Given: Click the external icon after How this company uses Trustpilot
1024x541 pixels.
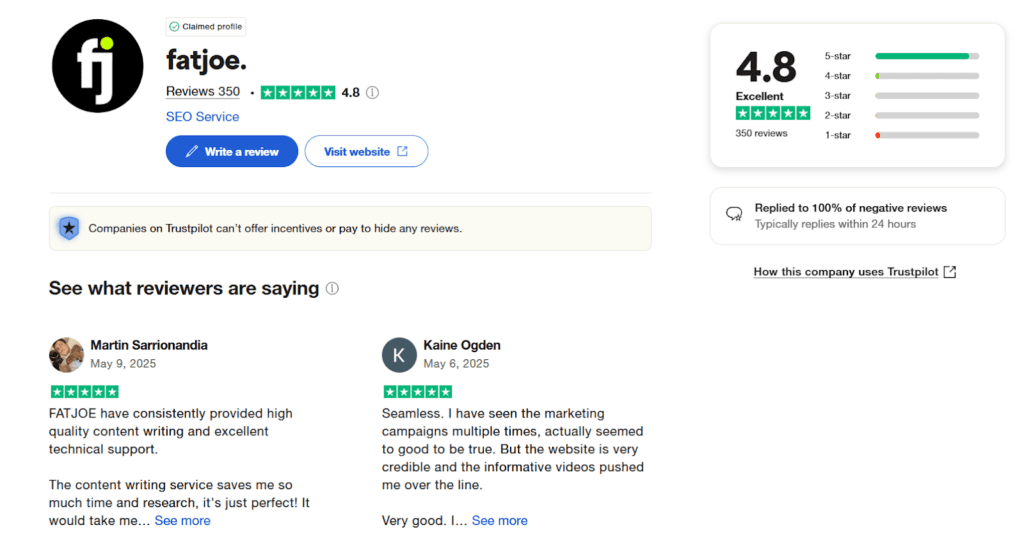Looking at the screenshot, I should pos(950,272).
